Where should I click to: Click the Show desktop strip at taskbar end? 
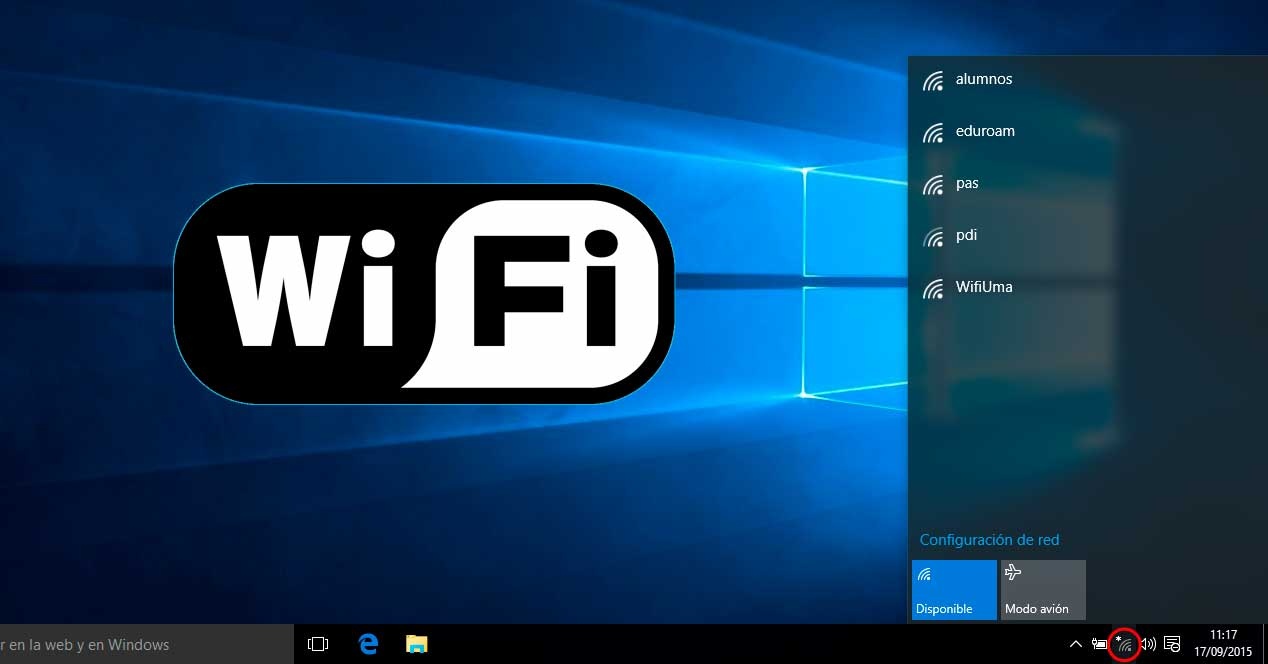point(1265,645)
